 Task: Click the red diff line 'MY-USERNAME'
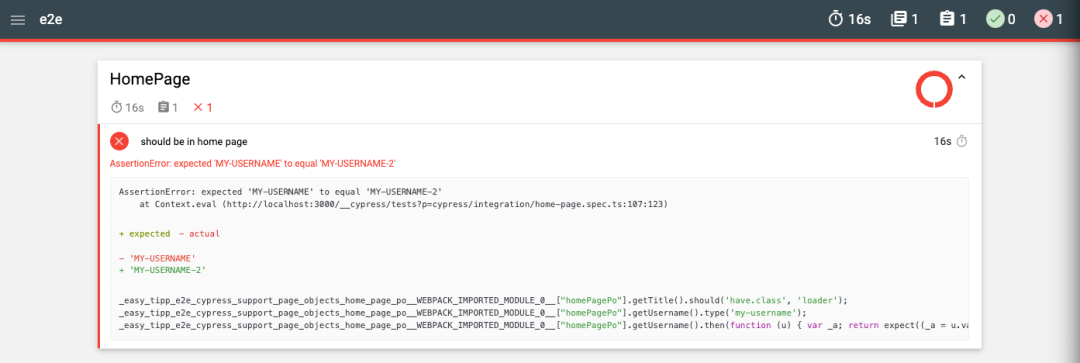(158, 258)
